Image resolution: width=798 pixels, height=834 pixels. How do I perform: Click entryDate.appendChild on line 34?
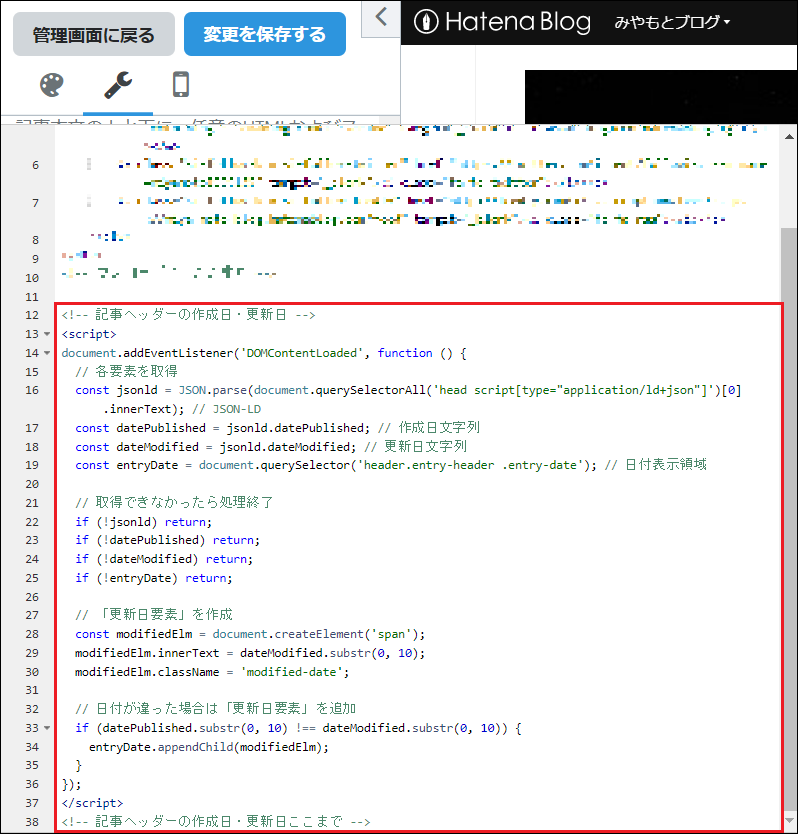(x=161, y=747)
